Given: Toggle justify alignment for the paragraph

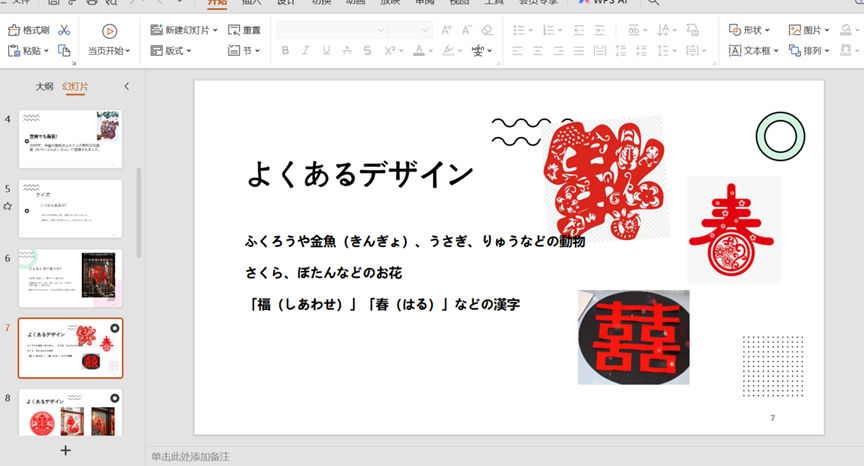Looking at the screenshot, I should click(x=579, y=51).
